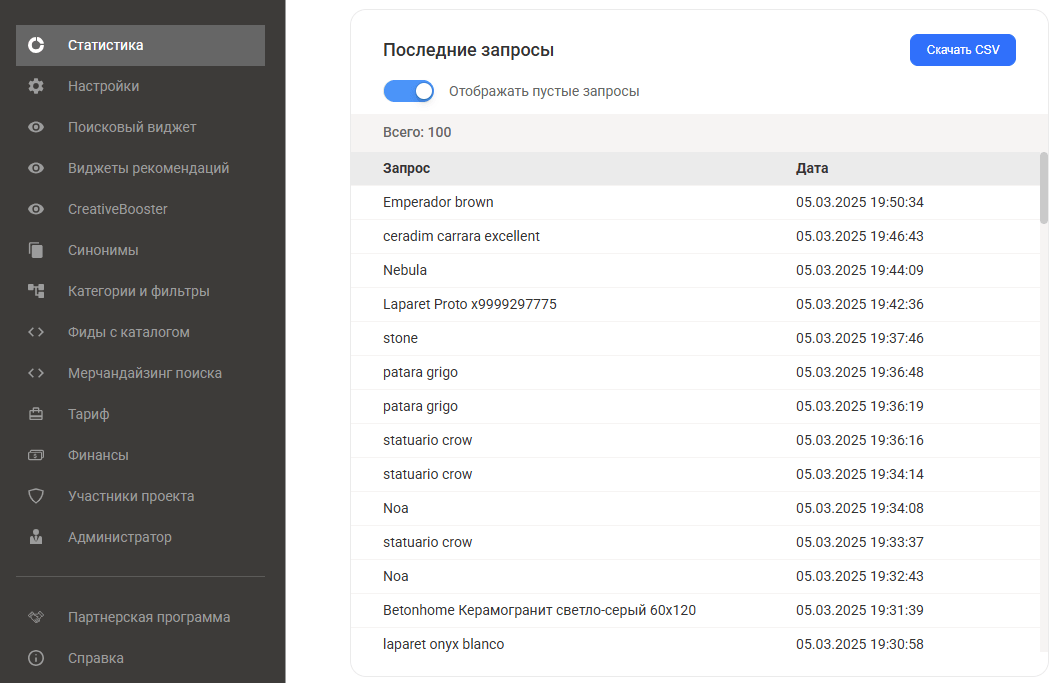The width and height of the screenshot is (1063, 683).
Task: Click the eye icon beside Поисковый виджет
Action: [36, 127]
